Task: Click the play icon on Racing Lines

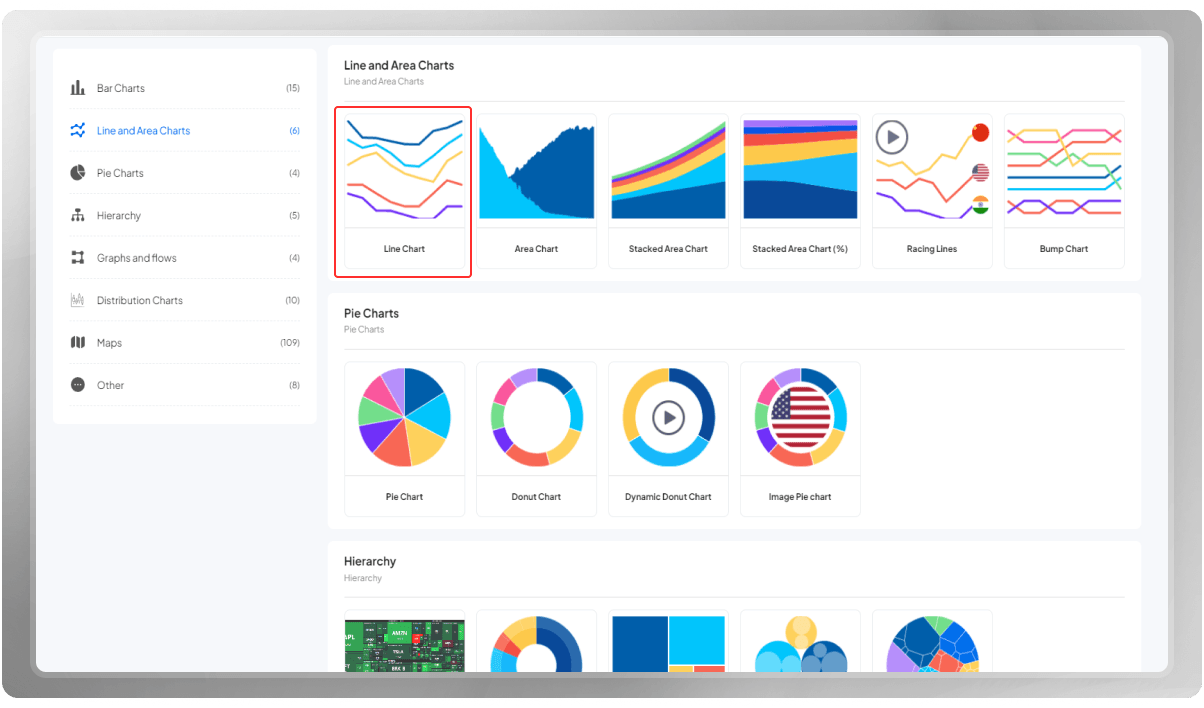Action: point(892,136)
